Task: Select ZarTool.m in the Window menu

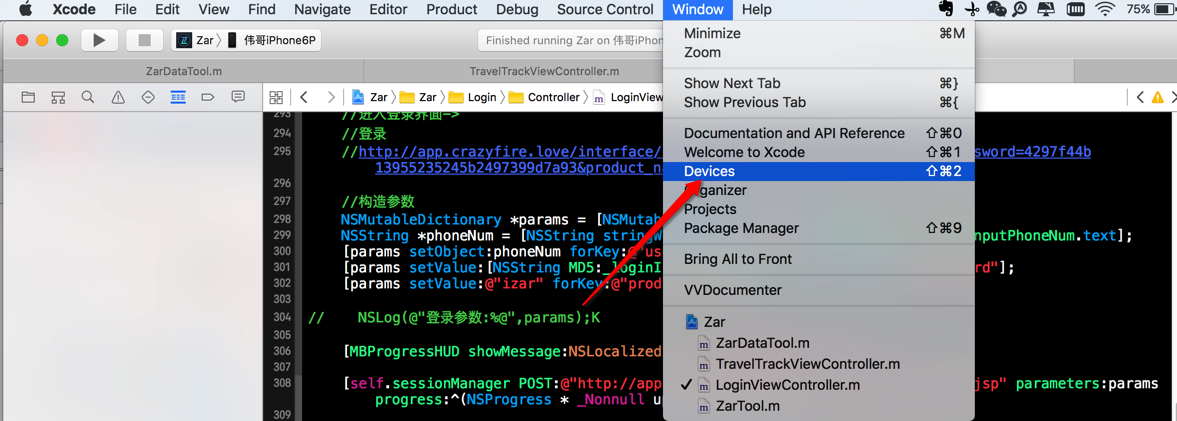Action: point(819,406)
